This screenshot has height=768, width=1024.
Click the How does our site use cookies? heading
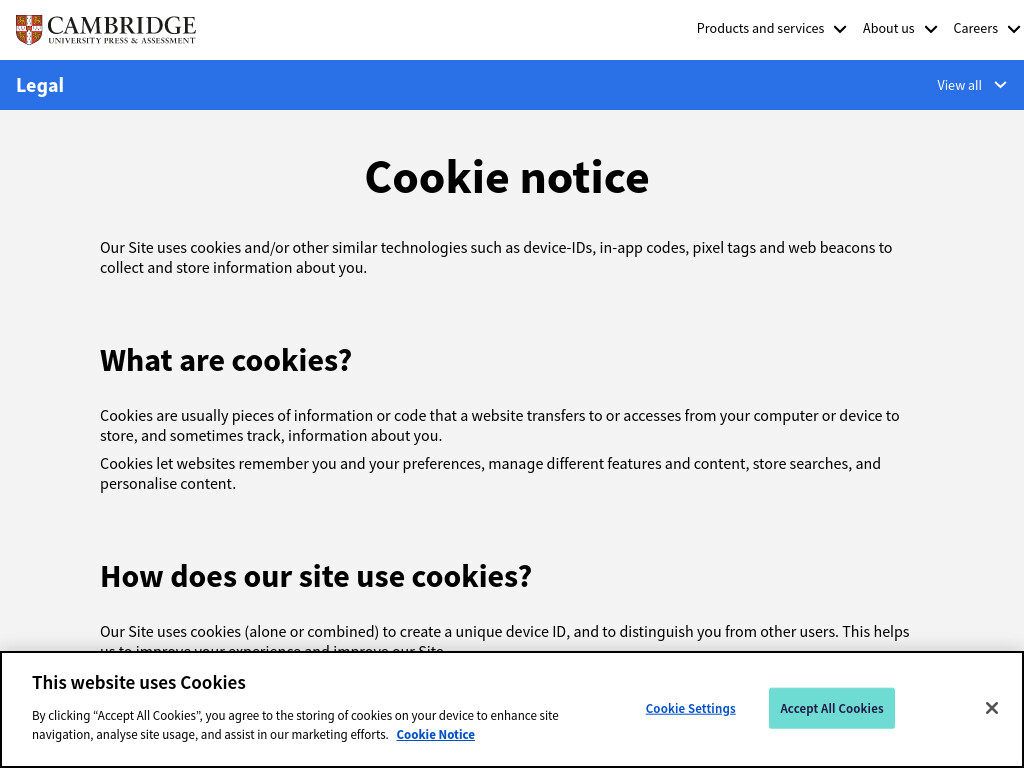click(316, 577)
